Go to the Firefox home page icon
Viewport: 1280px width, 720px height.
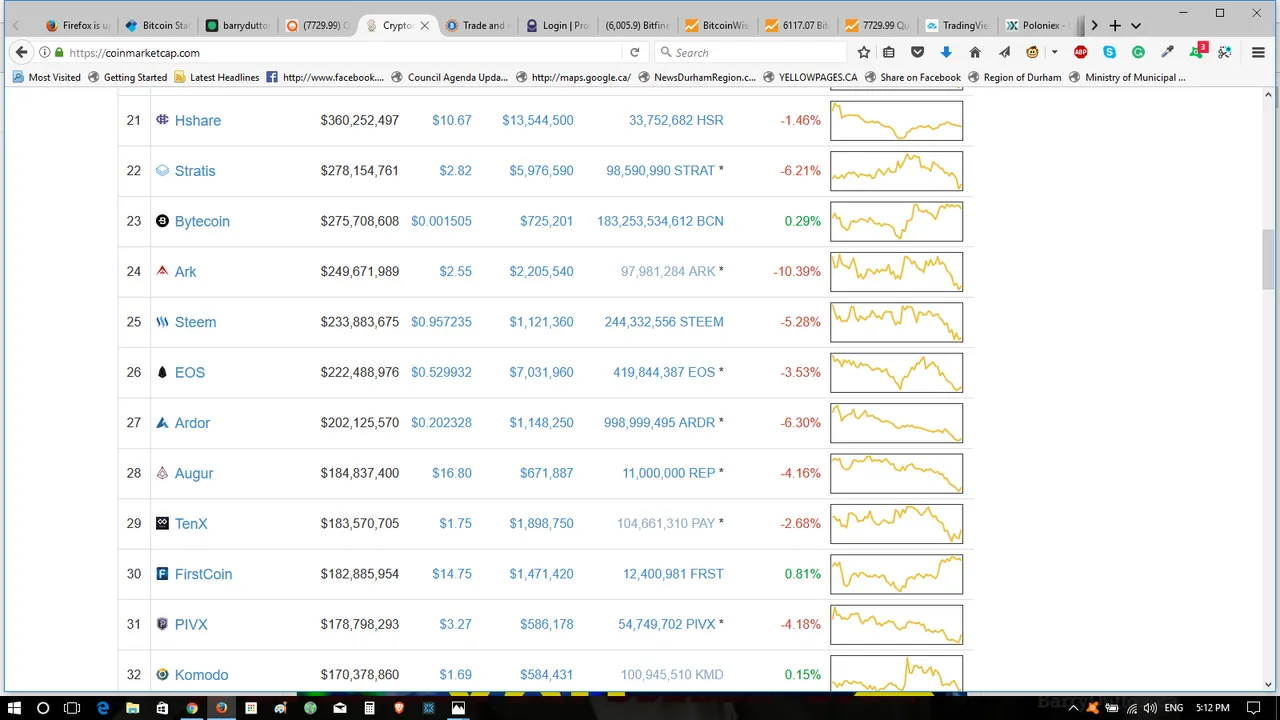click(x=975, y=52)
